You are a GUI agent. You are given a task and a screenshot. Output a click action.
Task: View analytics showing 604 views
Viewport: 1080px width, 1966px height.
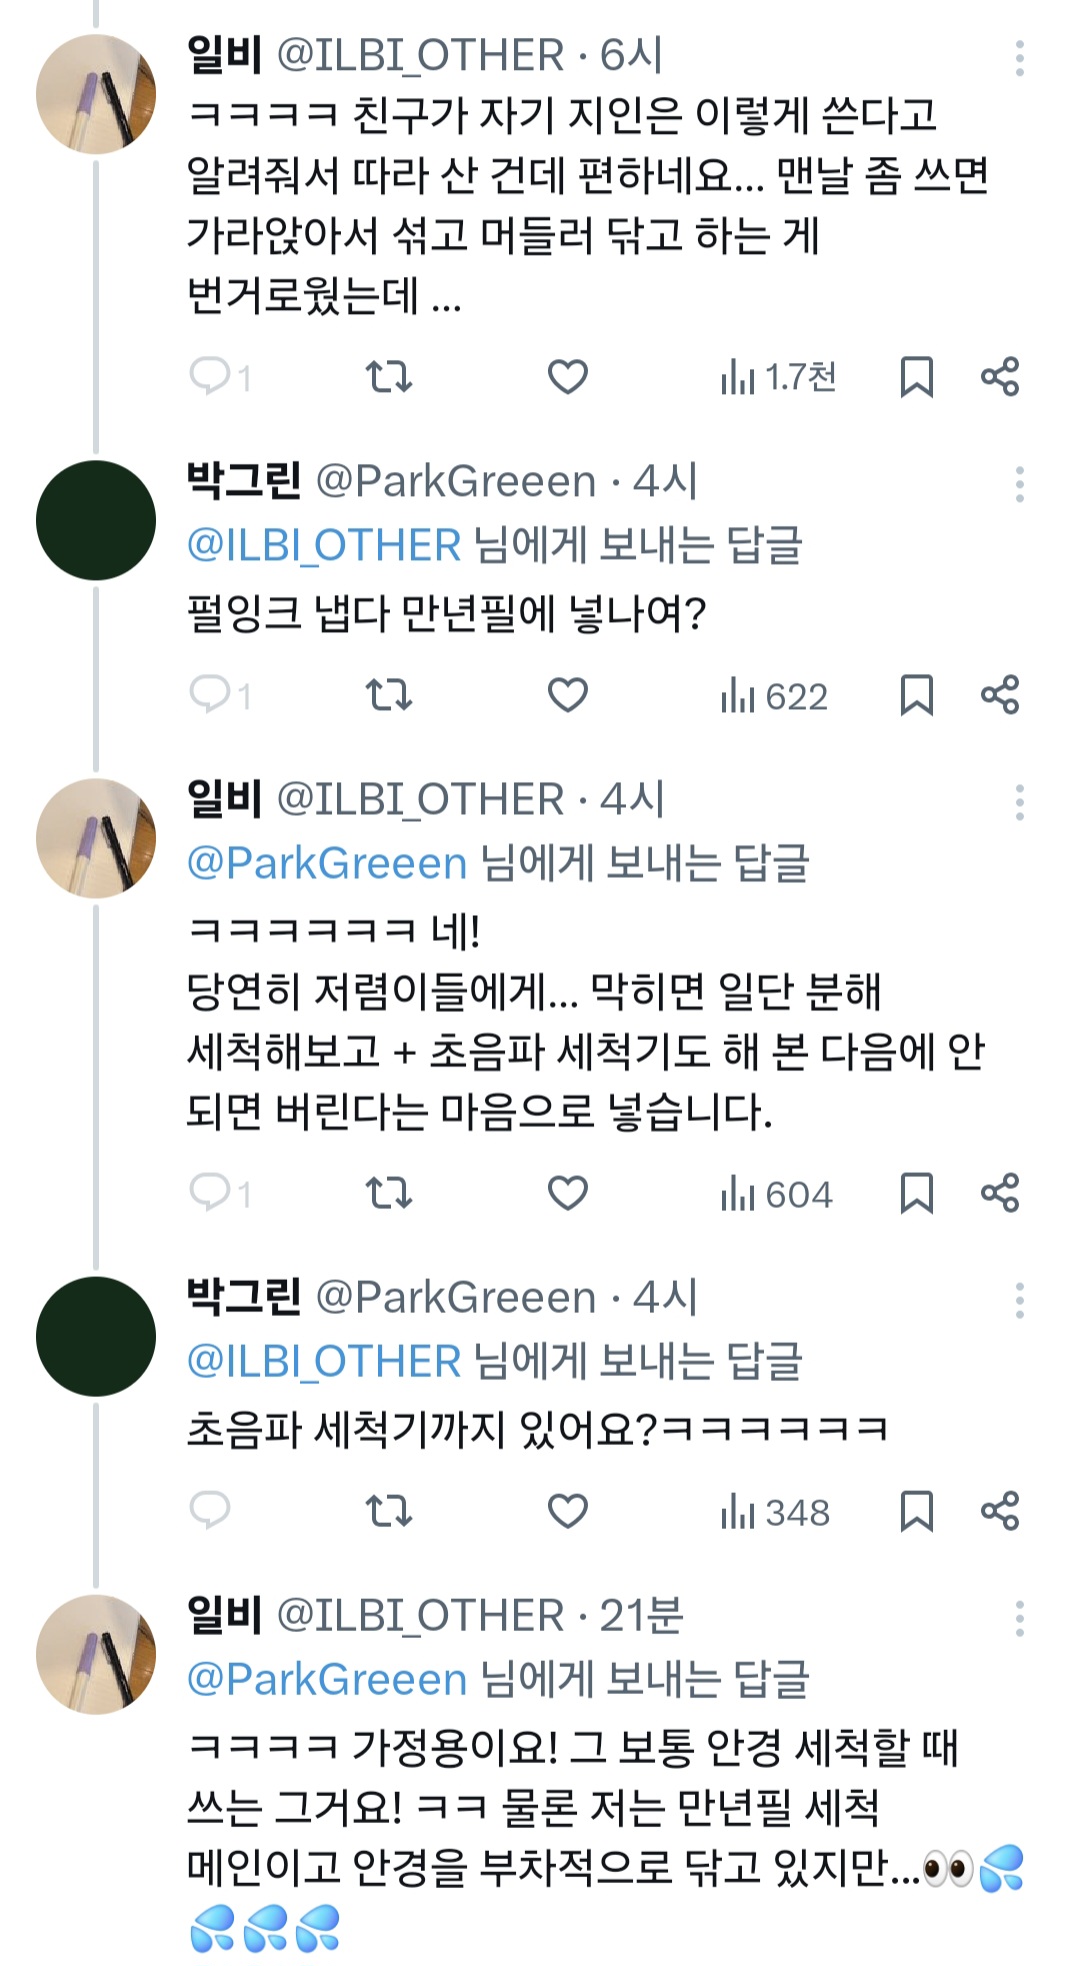point(776,1194)
